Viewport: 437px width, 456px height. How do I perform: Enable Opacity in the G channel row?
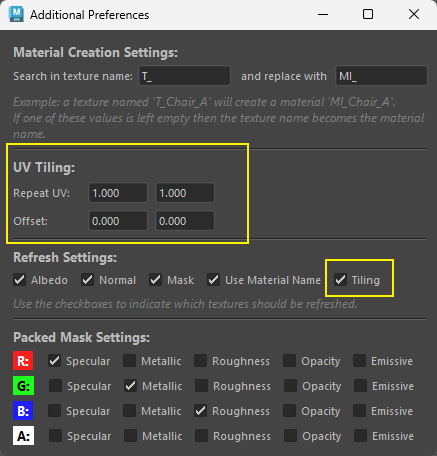pyautogui.click(x=290, y=386)
